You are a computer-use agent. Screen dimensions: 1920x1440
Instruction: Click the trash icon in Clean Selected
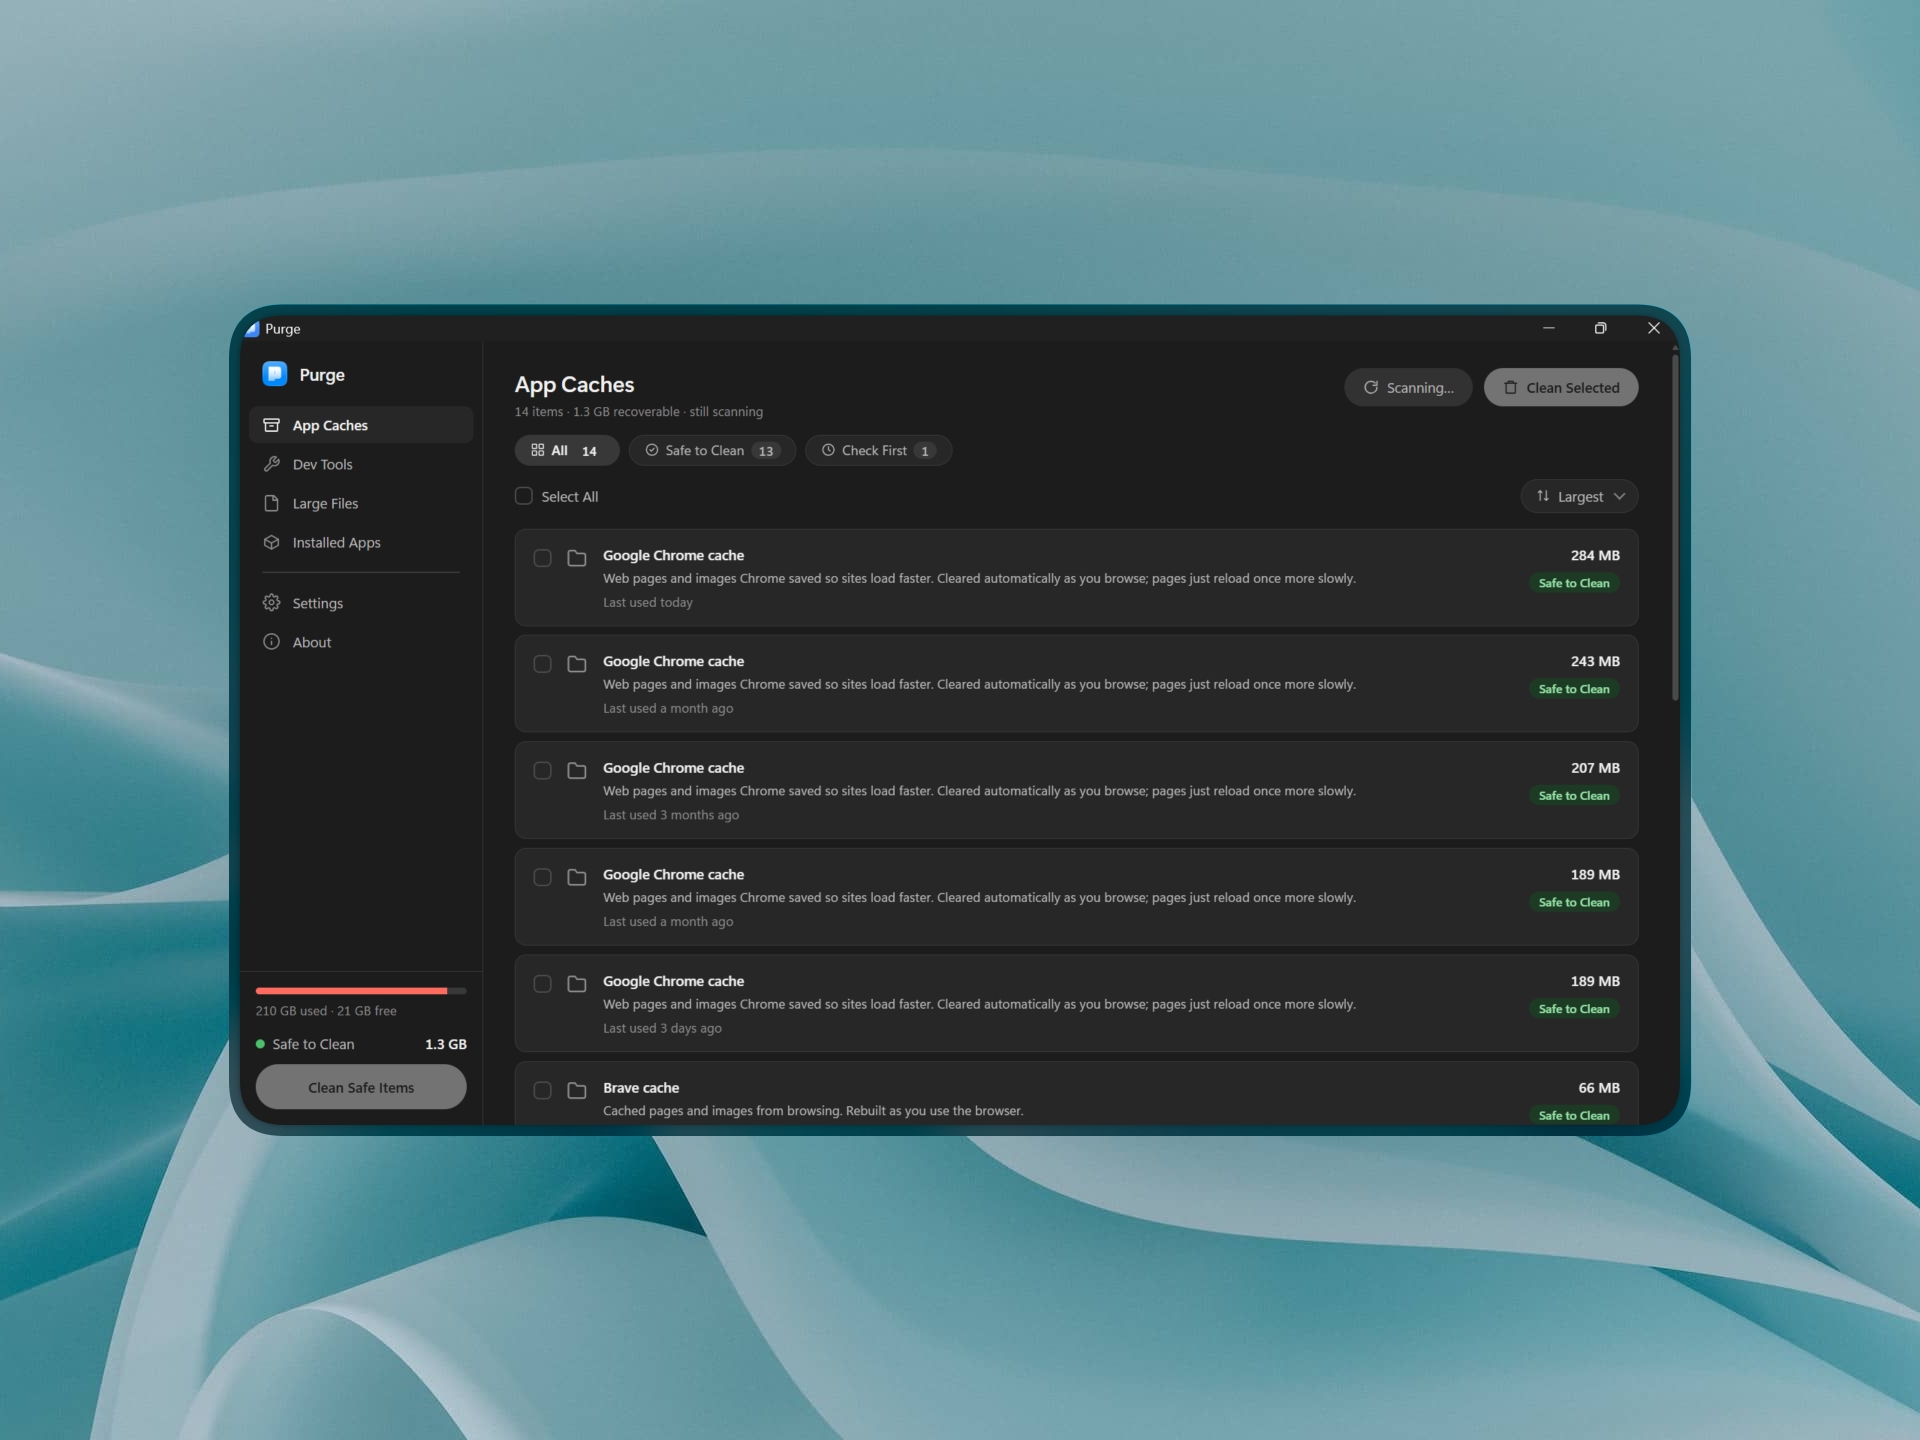click(x=1510, y=387)
